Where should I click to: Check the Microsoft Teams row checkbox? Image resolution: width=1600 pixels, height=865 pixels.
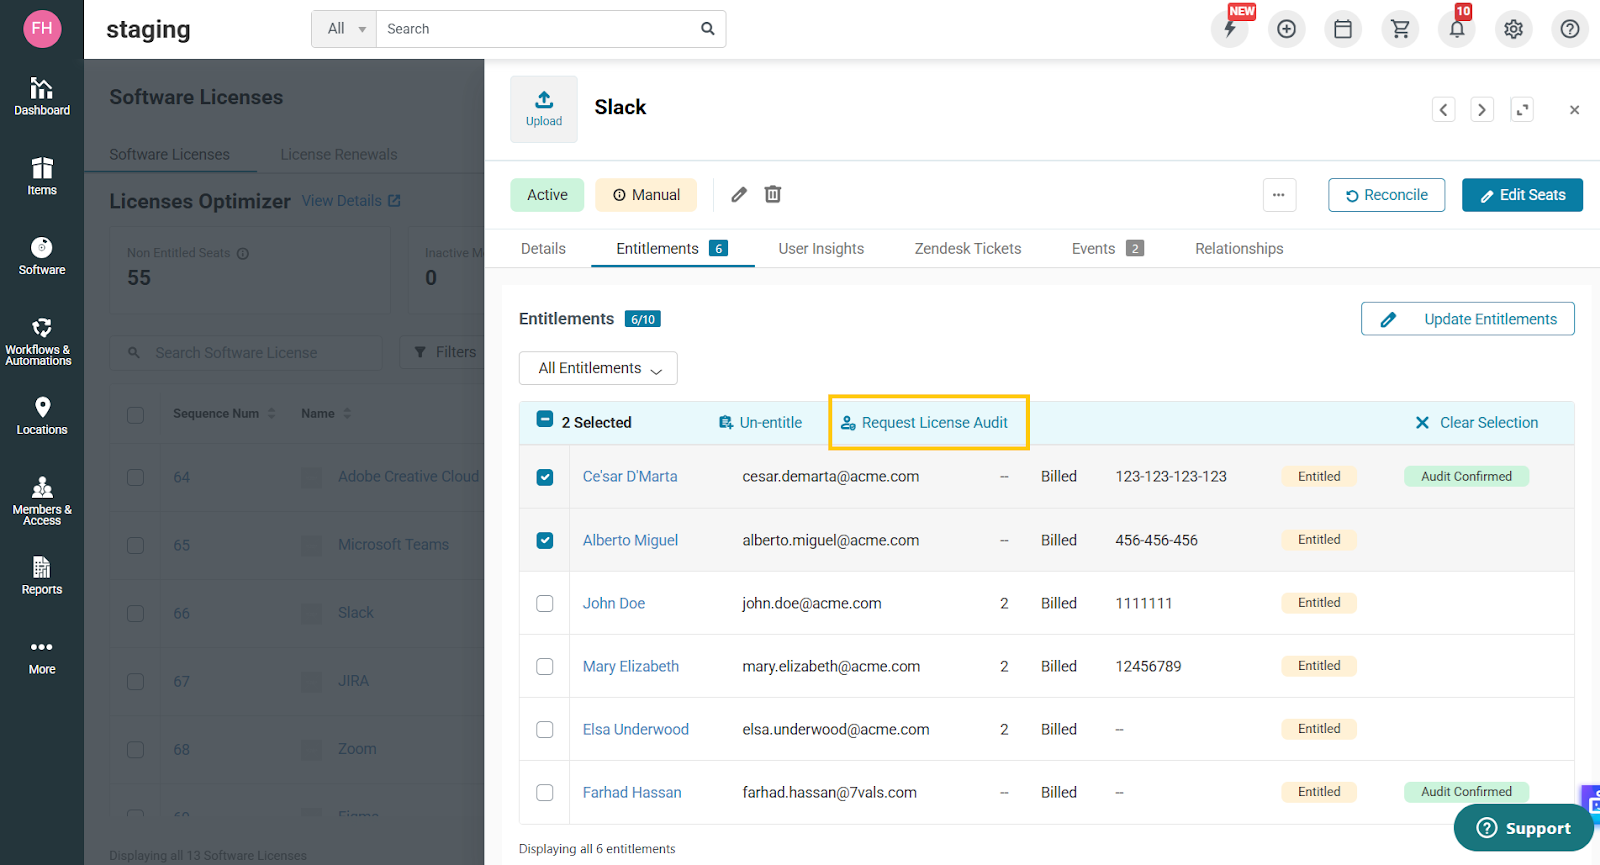135,545
